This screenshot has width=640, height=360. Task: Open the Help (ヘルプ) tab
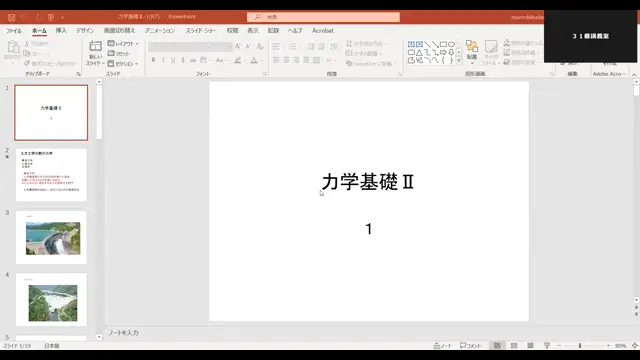tap(295, 31)
